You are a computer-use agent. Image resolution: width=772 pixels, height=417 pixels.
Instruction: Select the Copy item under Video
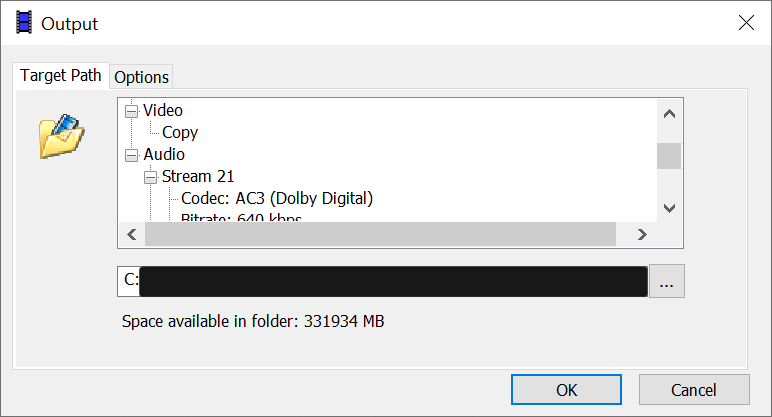tap(180, 133)
